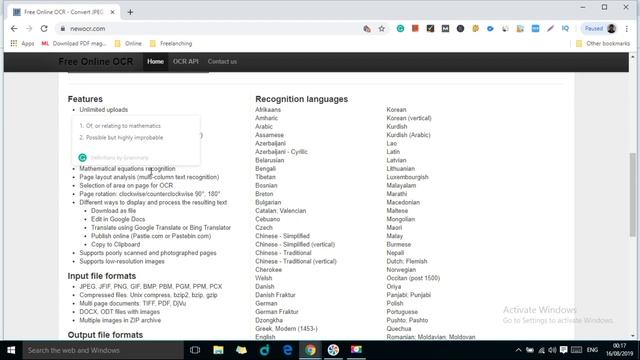This screenshot has height=360, width=640.
Task: Click the Search the web and Windows box
Action: [x=103, y=350]
